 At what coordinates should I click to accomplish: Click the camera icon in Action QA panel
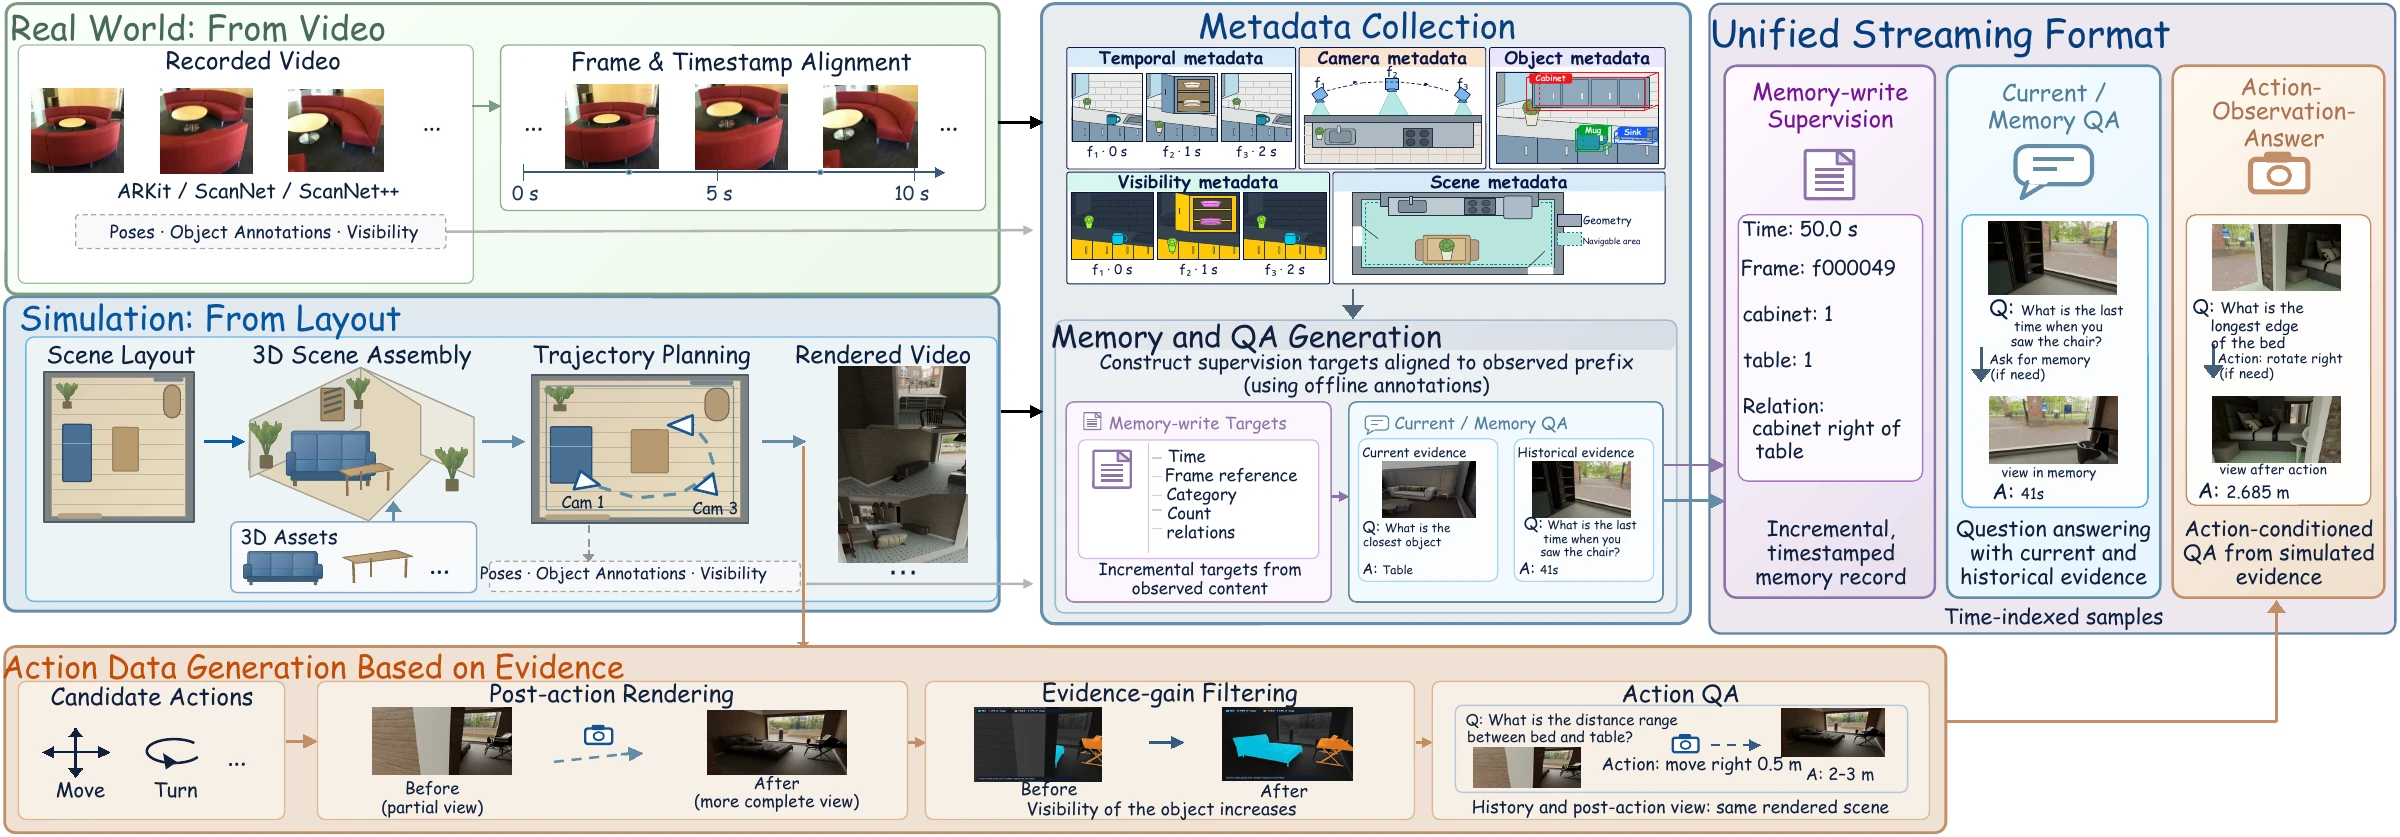1685,744
